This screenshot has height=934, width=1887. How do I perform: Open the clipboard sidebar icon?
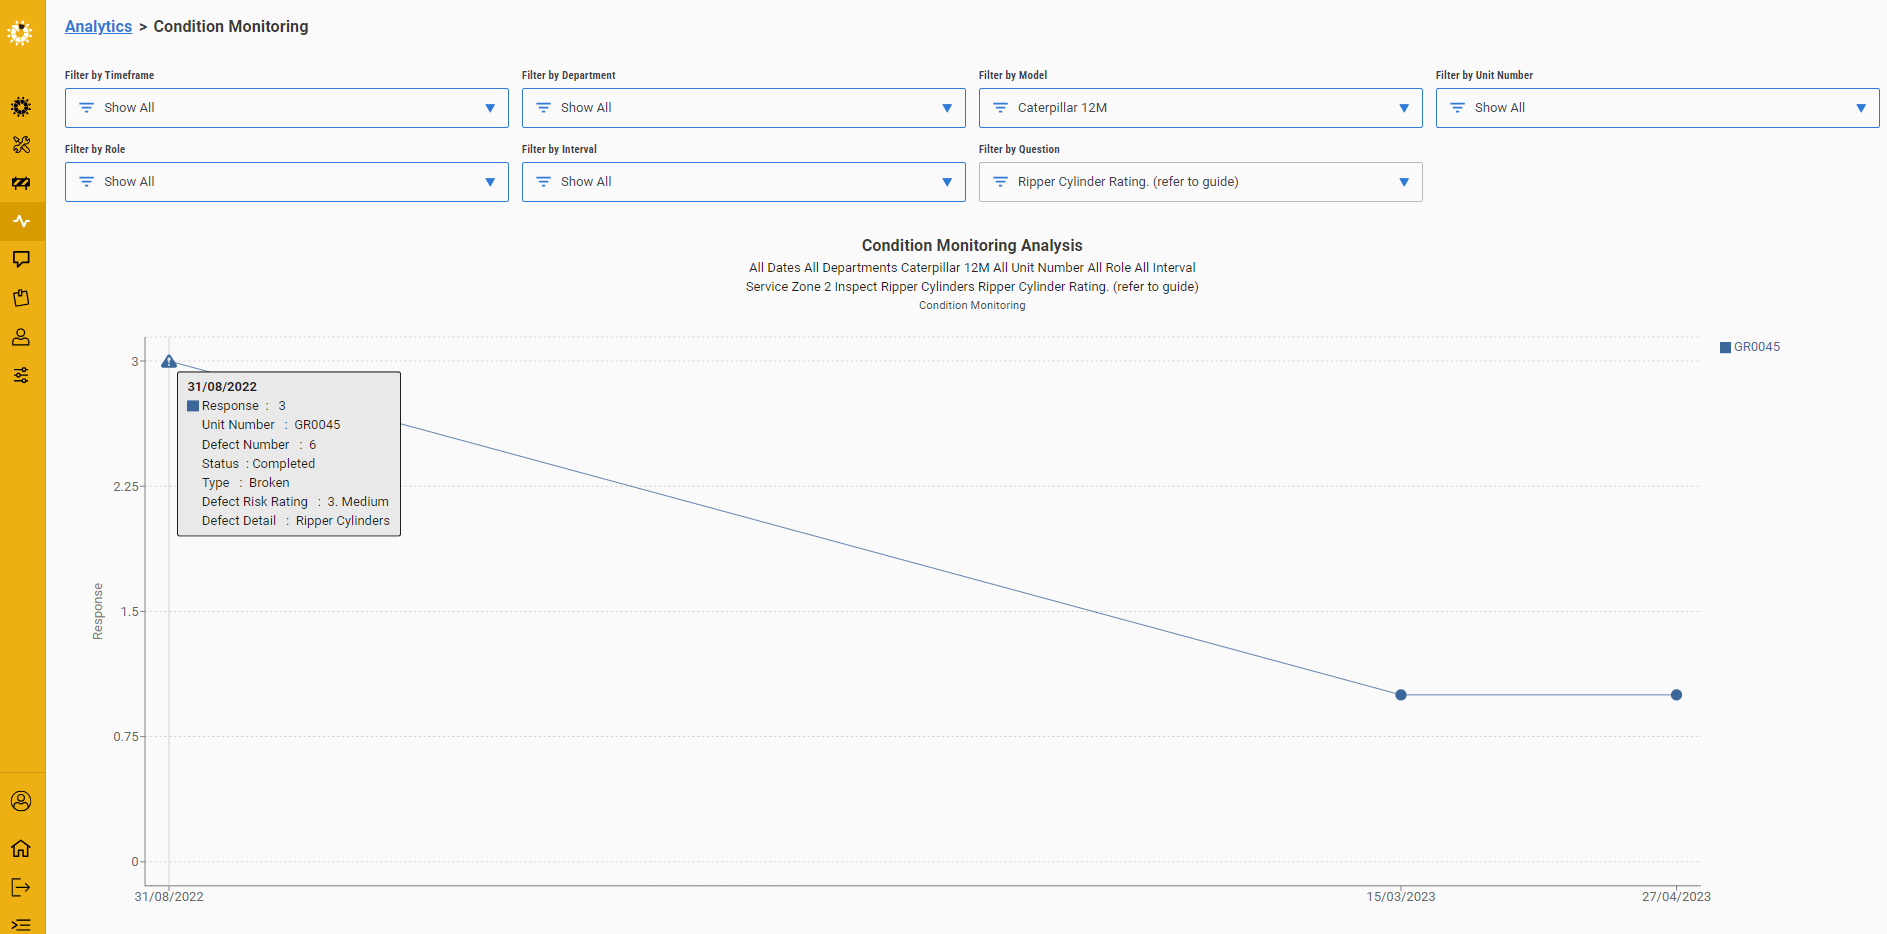pos(21,298)
